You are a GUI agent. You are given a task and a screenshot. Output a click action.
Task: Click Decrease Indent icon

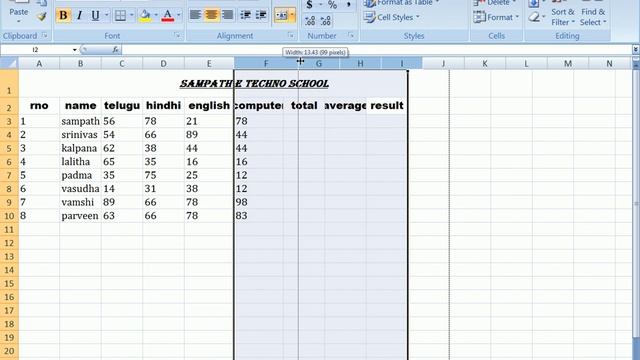click(245, 16)
